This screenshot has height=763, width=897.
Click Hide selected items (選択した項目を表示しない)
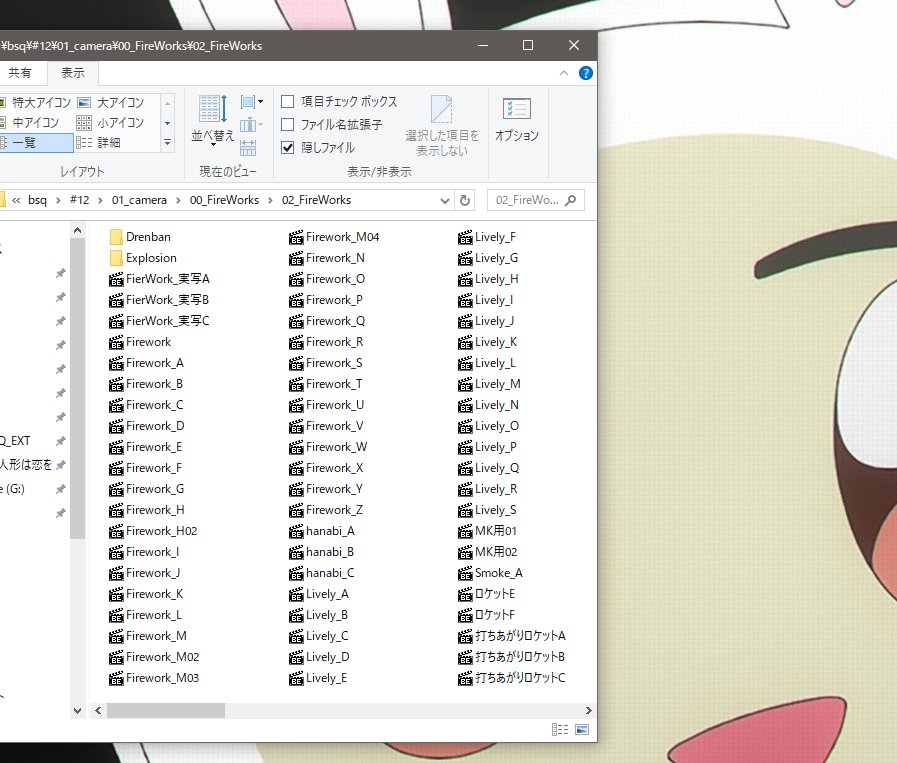442,126
